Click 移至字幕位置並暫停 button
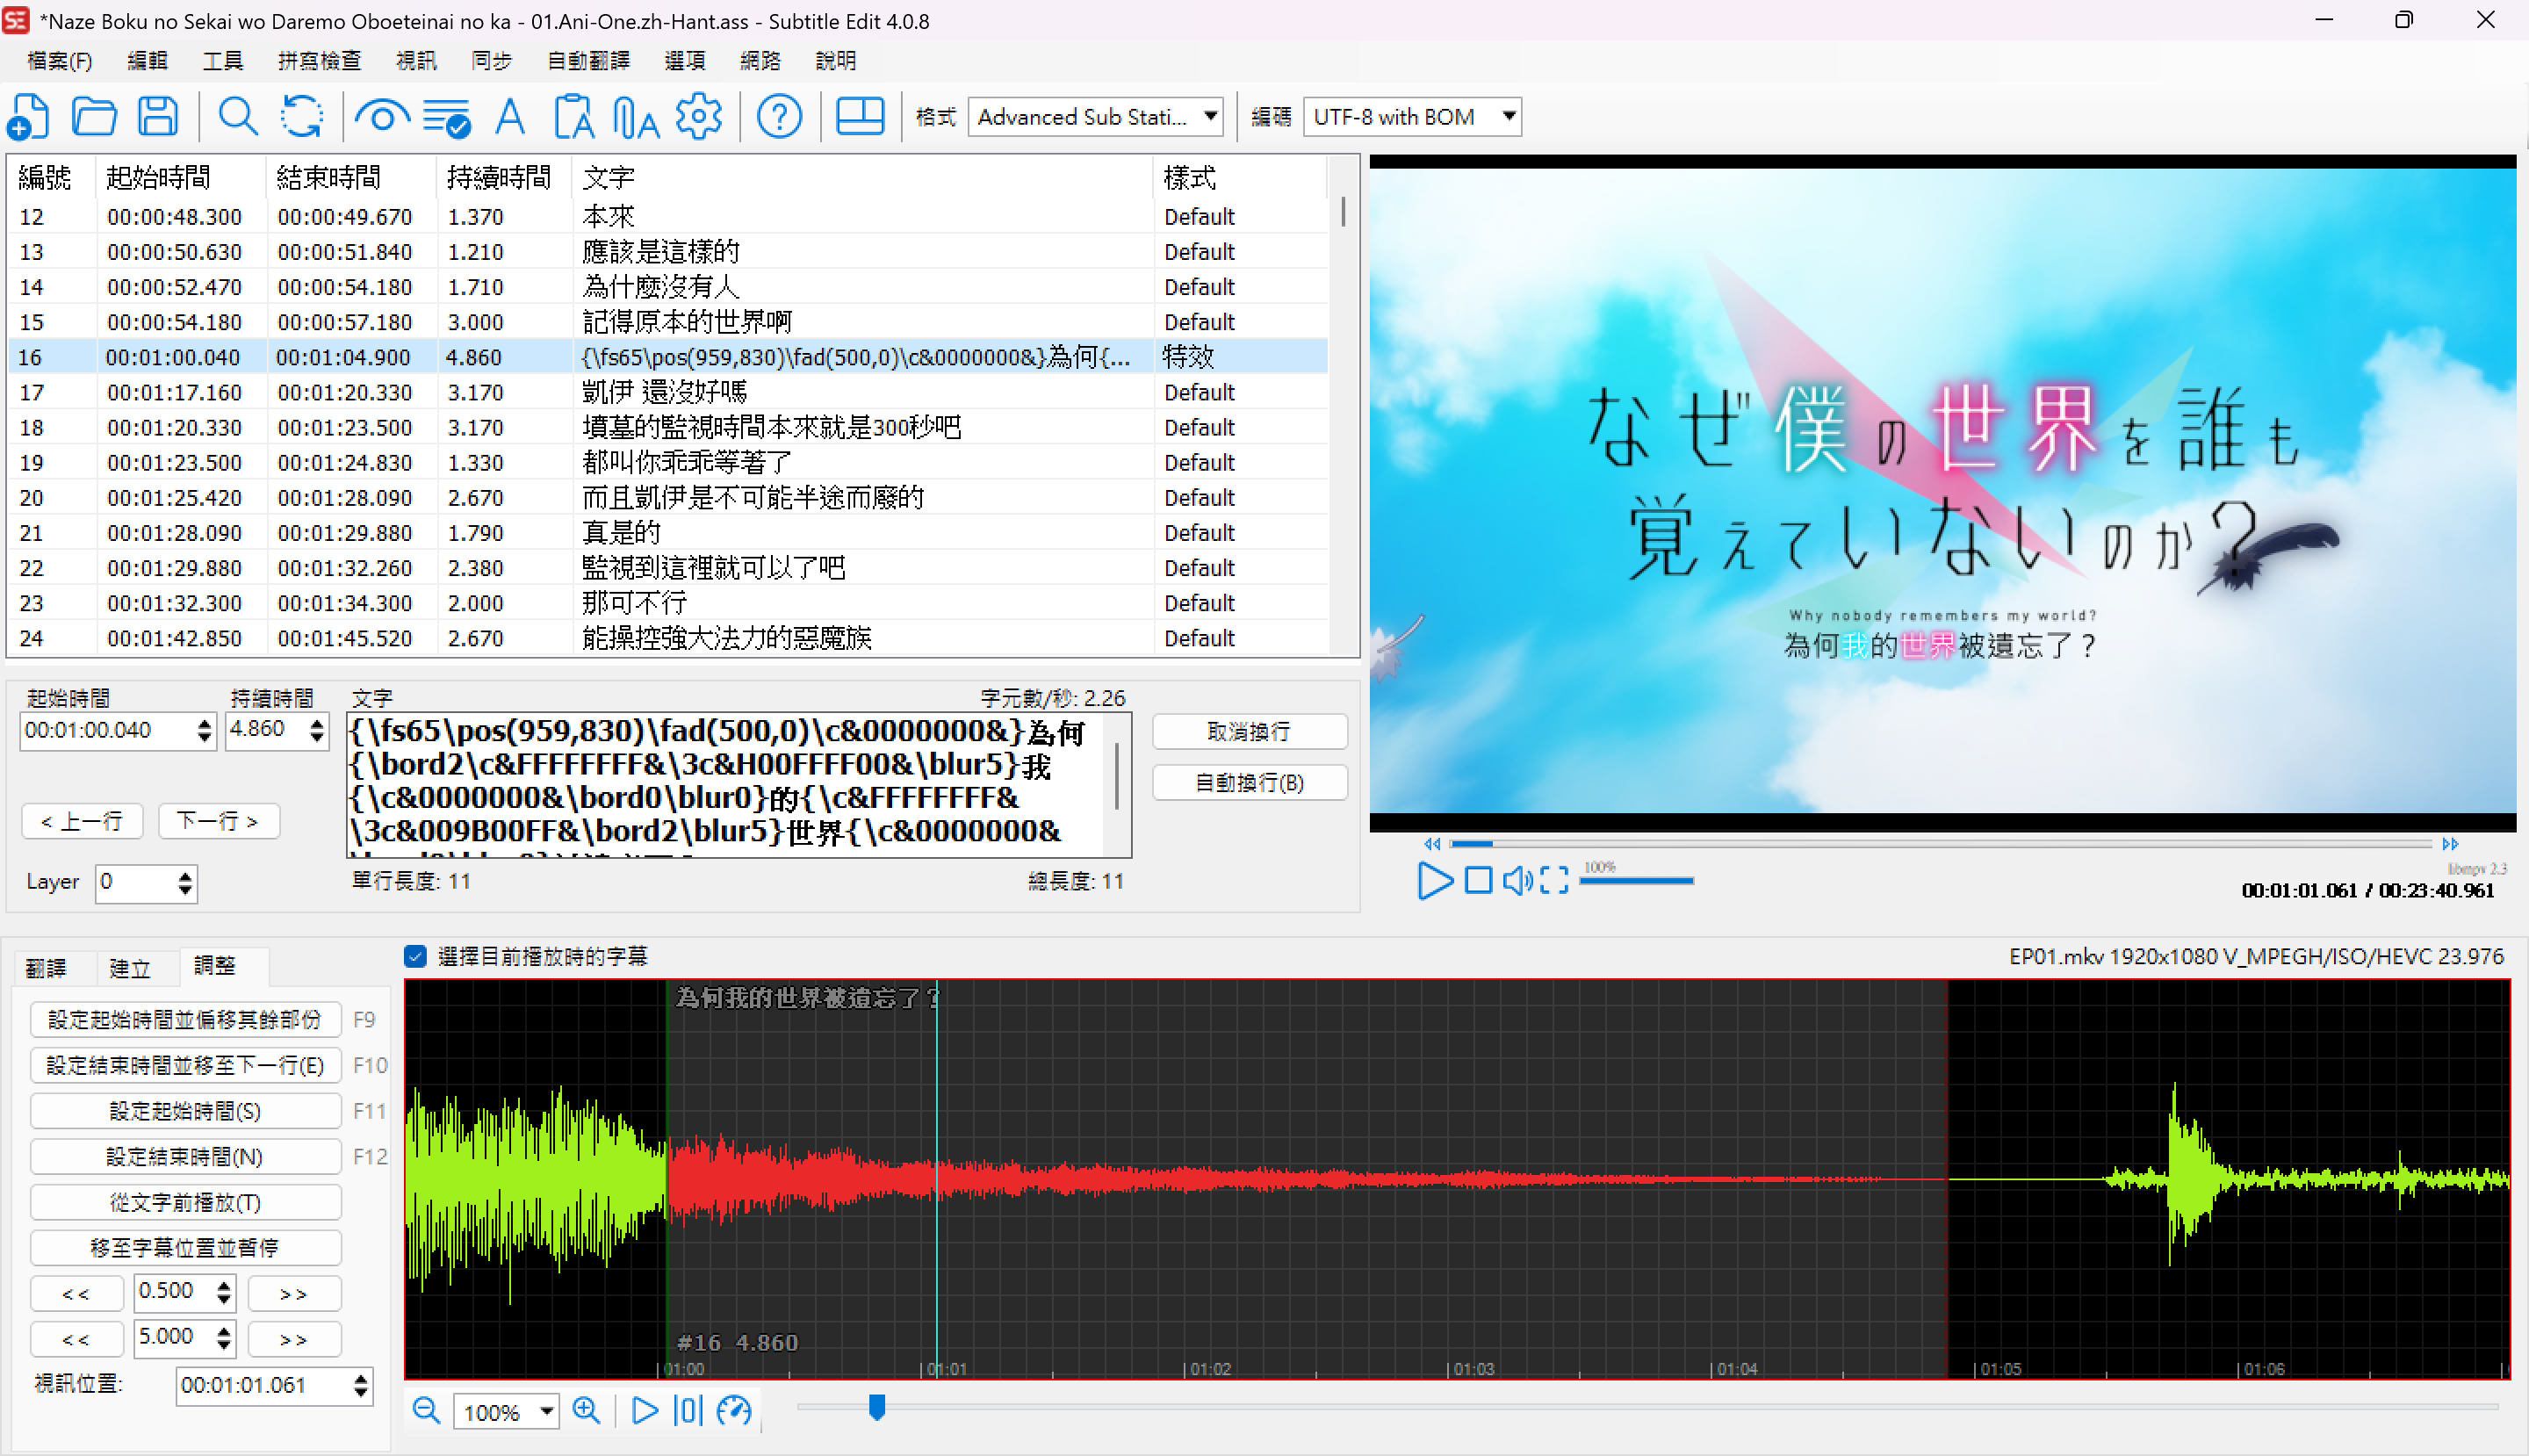 tap(185, 1247)
